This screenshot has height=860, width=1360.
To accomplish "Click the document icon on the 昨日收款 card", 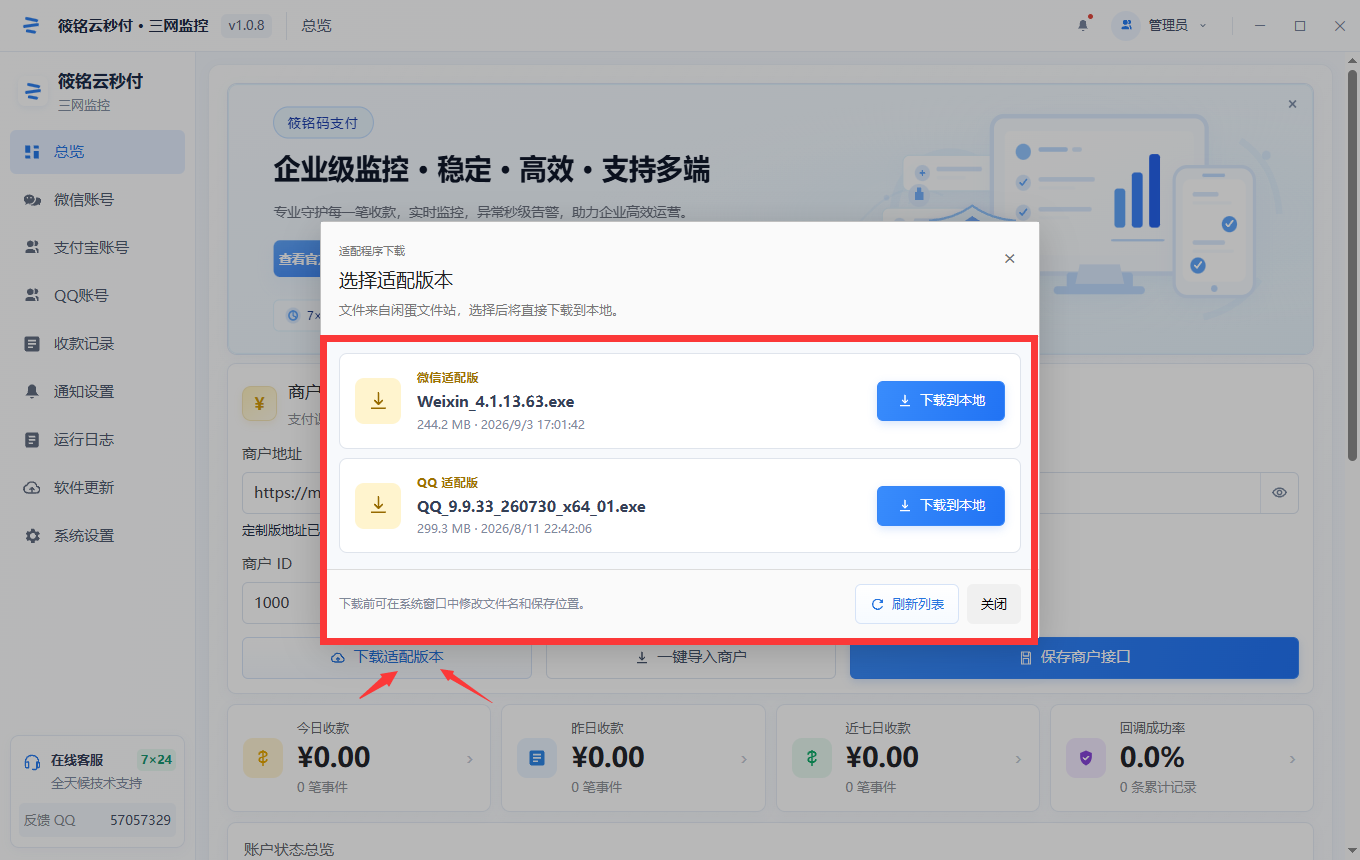I will (537, 758).
